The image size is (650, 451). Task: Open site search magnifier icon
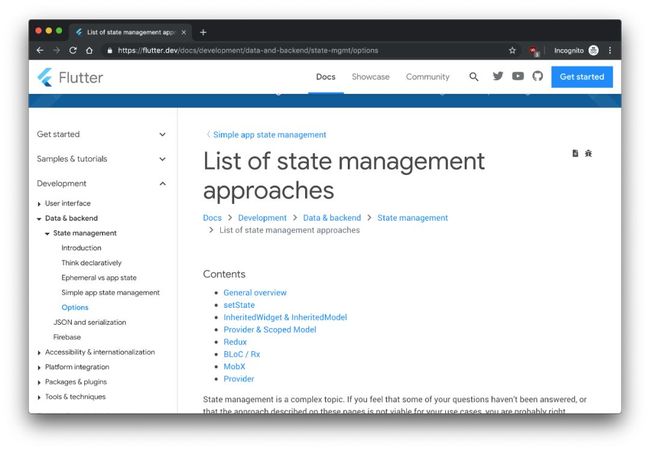[474, 77]
